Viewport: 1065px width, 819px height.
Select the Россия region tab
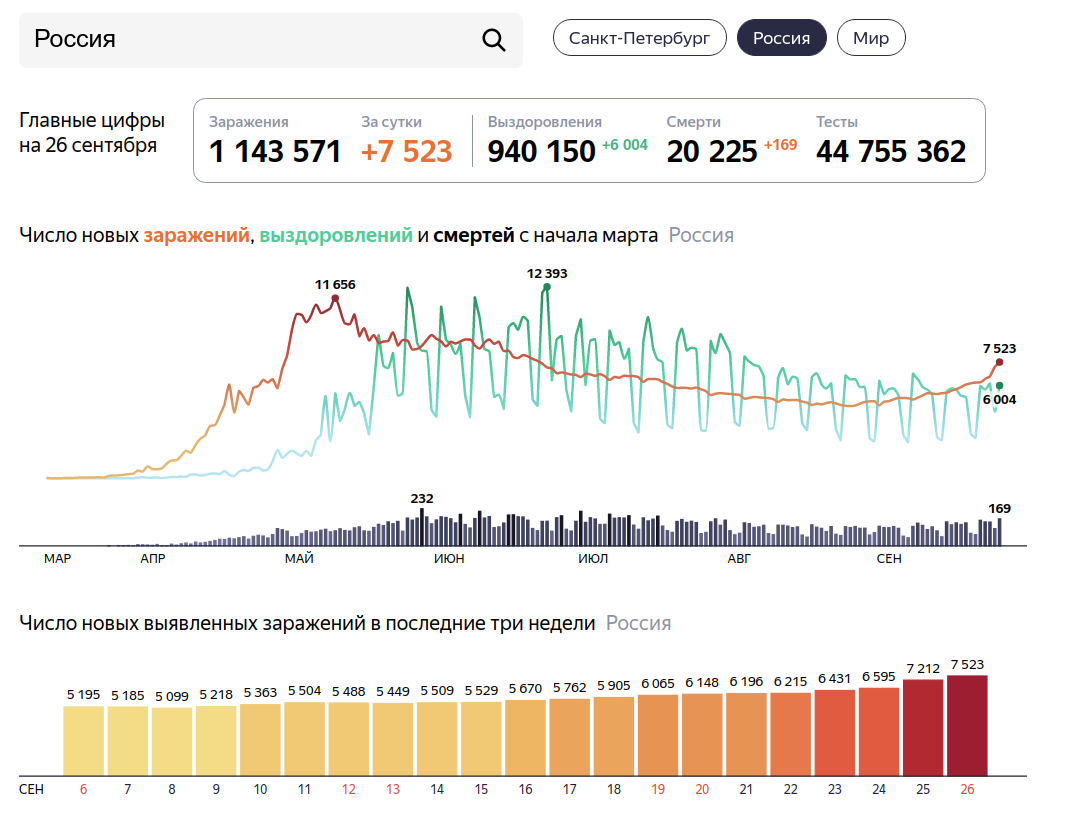pos(781,39)
